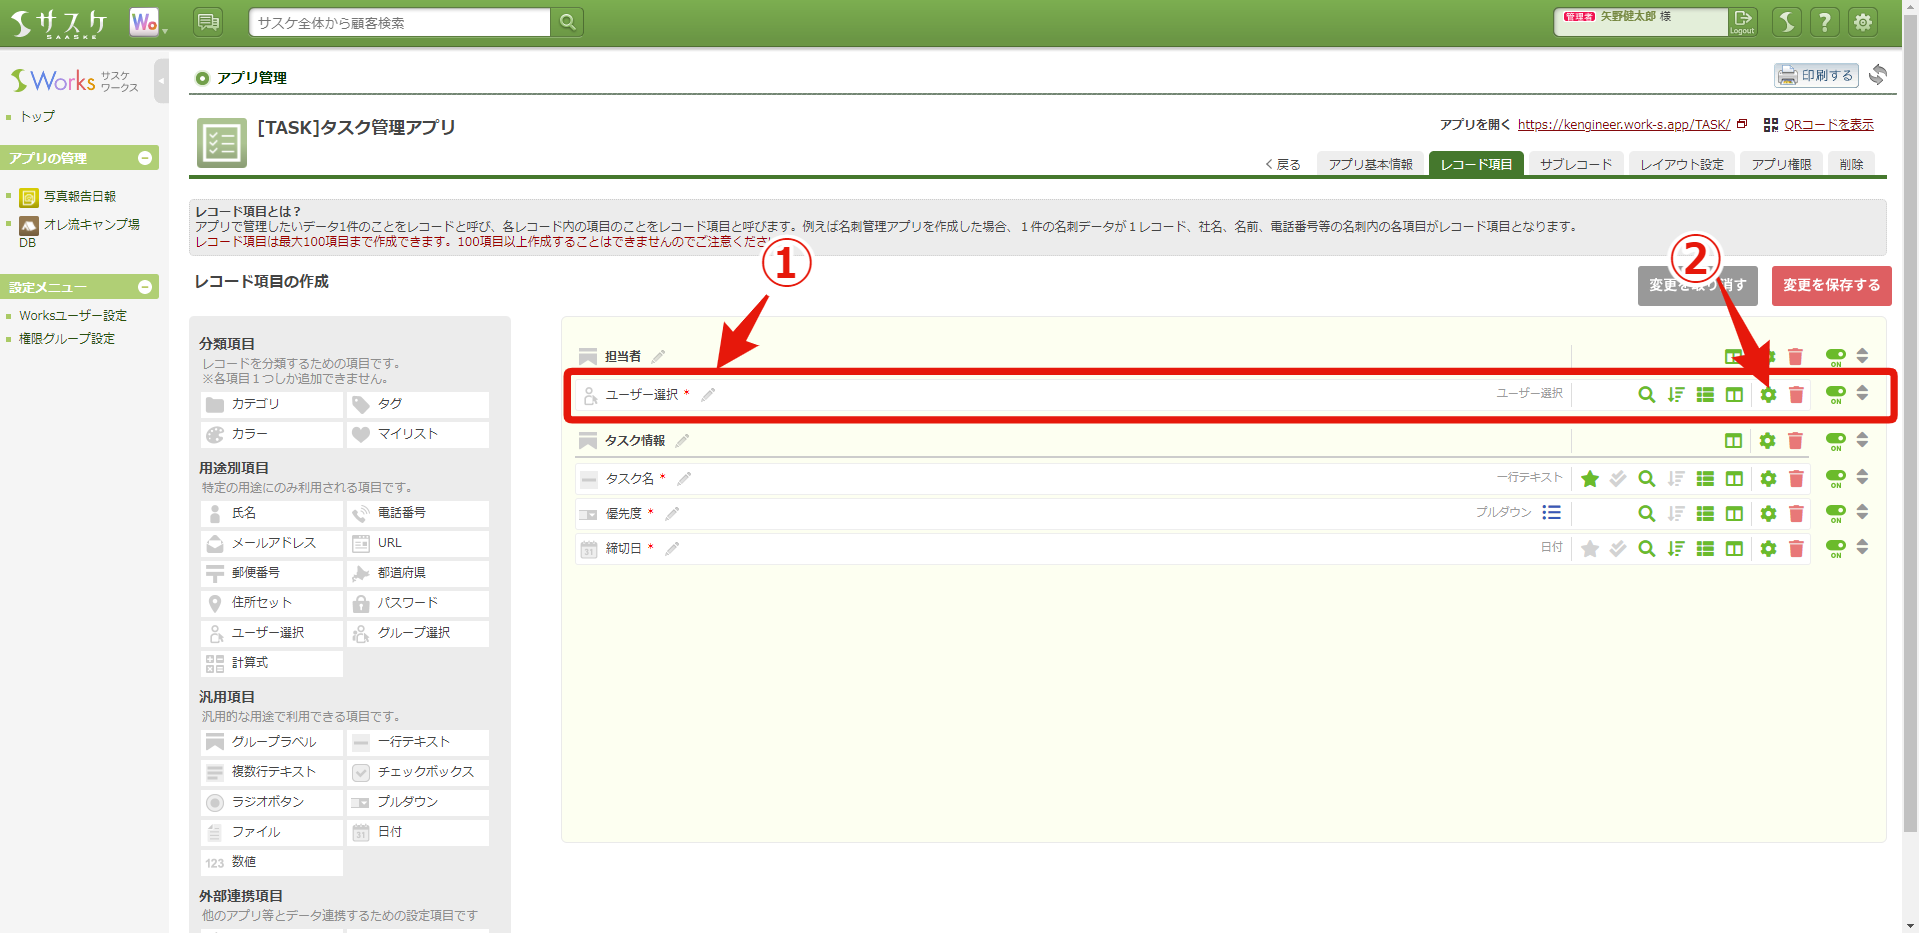Screen dimensions: 1919x933
Task: Click the magnifier search icon on タスク名 row
Action: (x=1646, y=478)
